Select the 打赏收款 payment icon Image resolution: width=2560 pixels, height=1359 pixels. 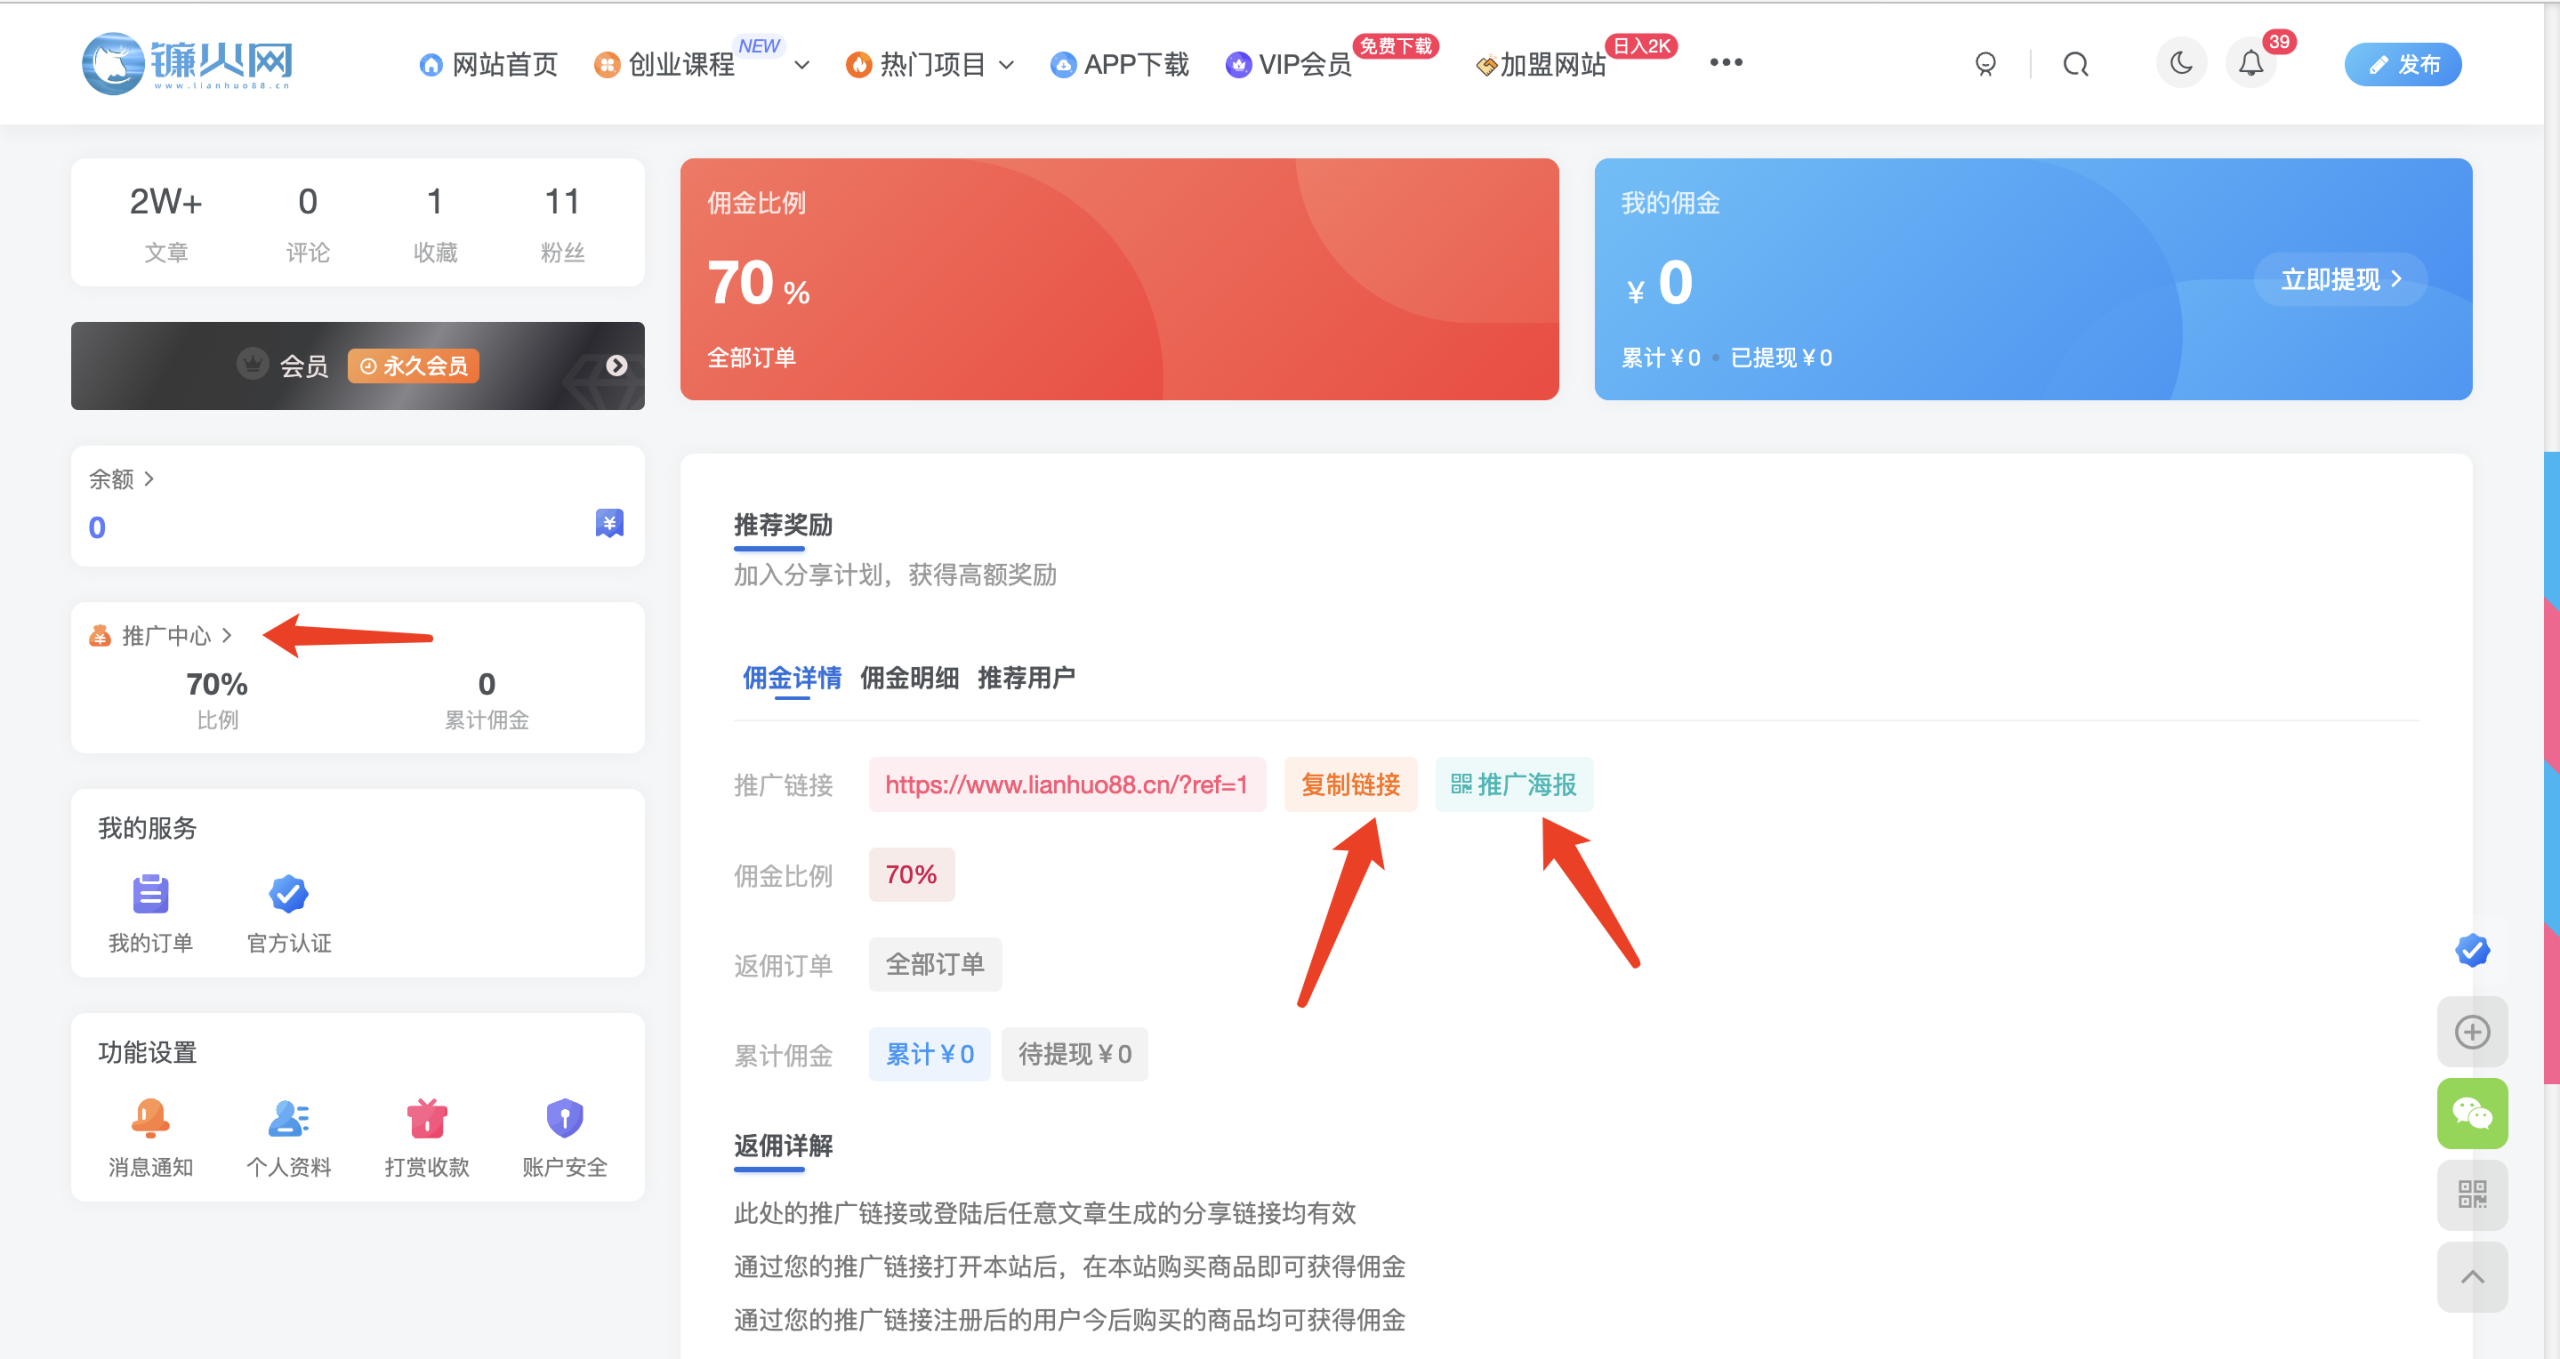(426, 1118)
